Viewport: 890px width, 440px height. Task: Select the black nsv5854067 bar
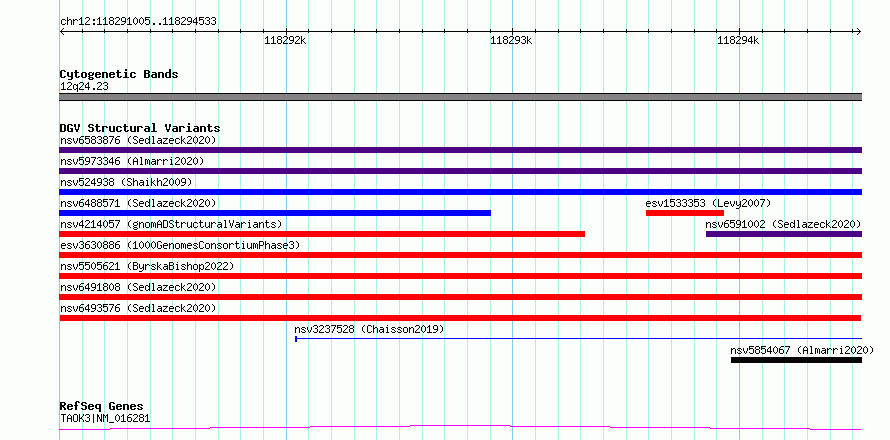point(796,360)
